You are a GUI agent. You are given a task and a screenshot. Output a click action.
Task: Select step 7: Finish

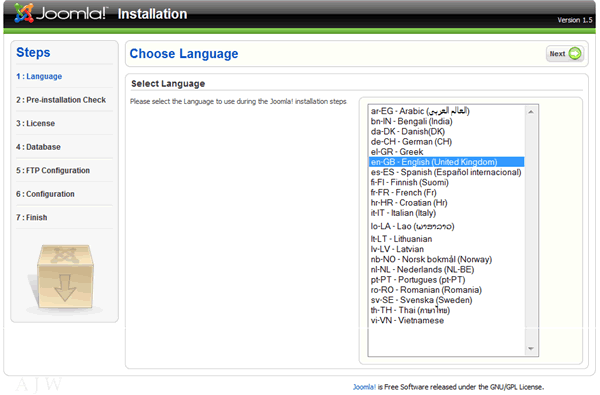[32, 217]
